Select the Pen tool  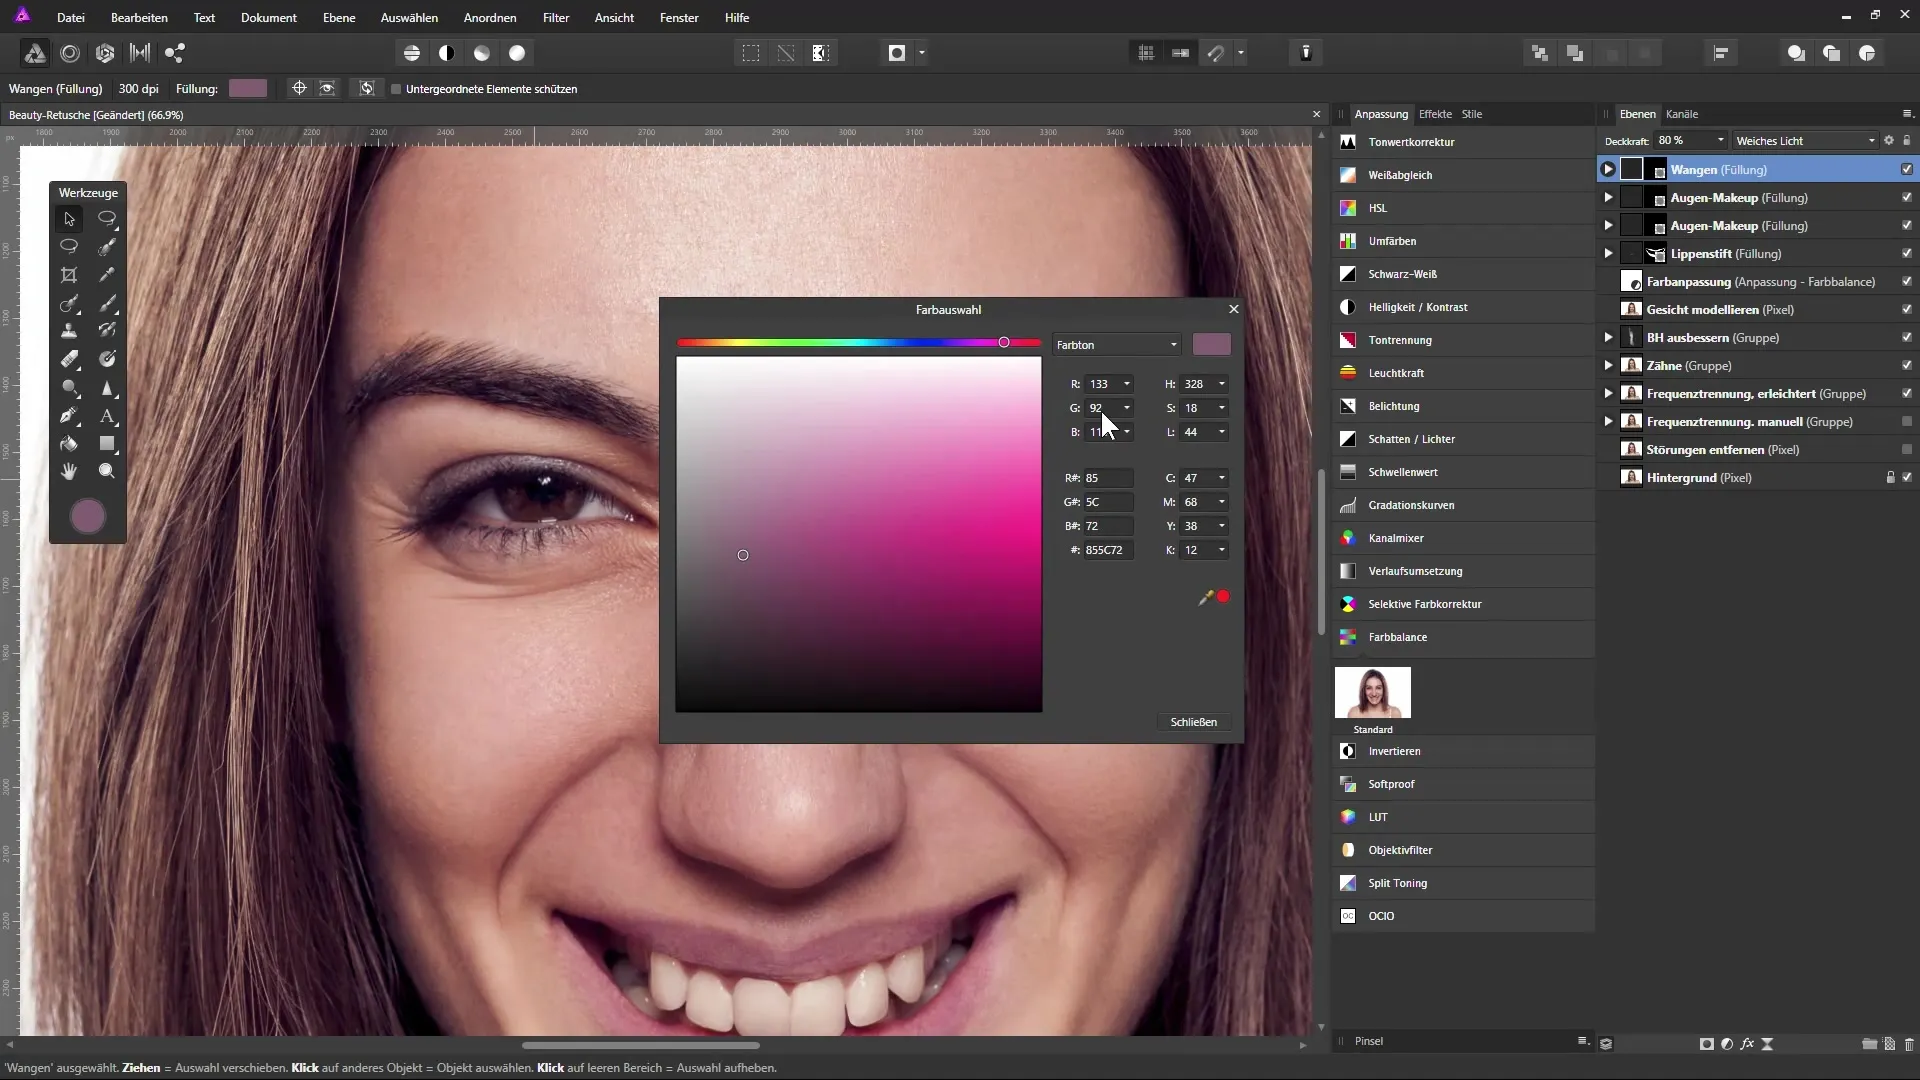pos(69,415)
